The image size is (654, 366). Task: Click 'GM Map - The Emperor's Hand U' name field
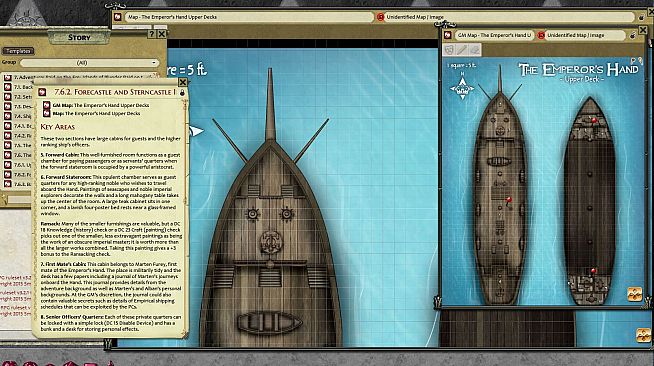pyautogui.click(x=494, y=35)
